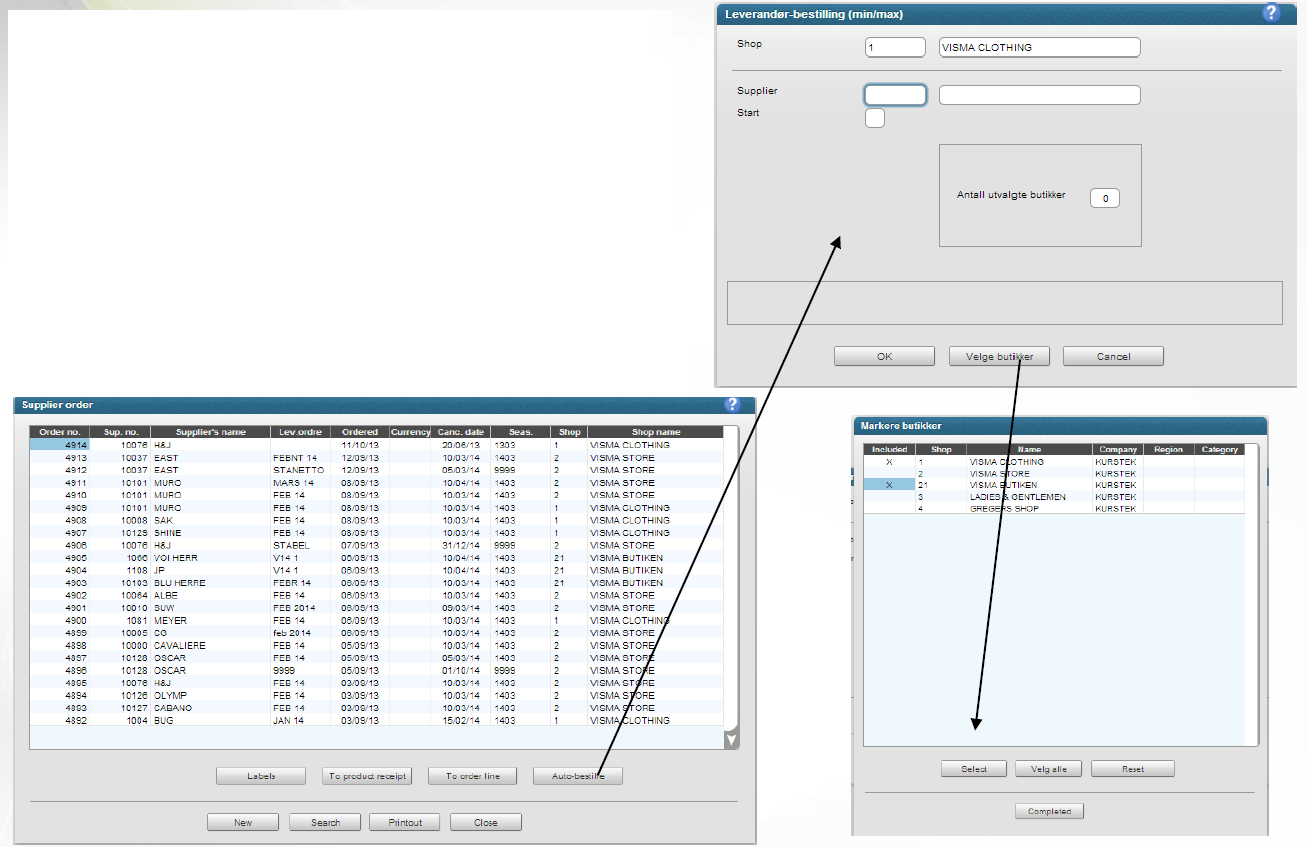
Task: Click Seas. column header
Action: 520,432
